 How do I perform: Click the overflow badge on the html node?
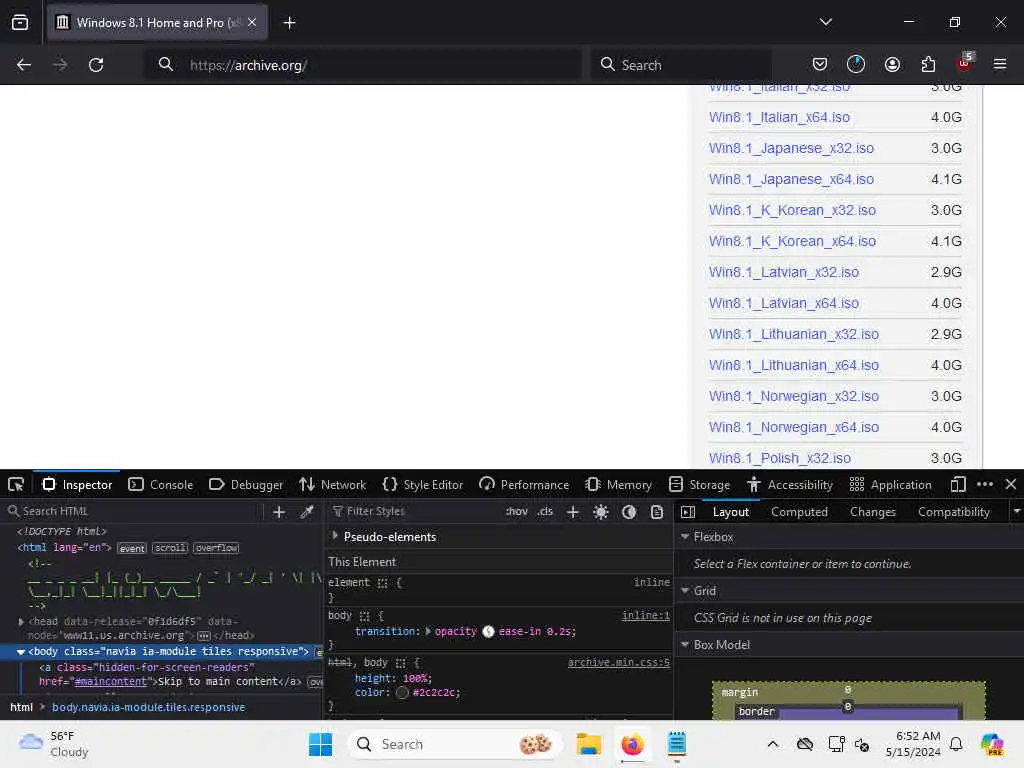click(x=216, y=548)
